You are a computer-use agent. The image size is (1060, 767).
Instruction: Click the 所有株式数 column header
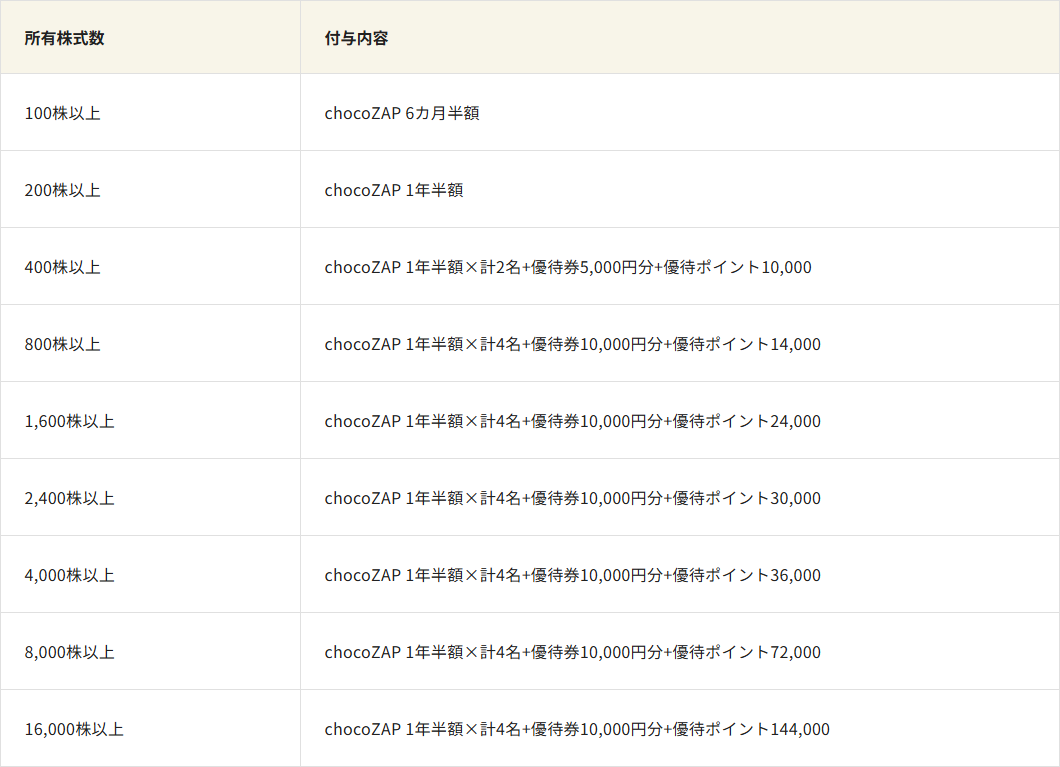click(x=64, y=38)
